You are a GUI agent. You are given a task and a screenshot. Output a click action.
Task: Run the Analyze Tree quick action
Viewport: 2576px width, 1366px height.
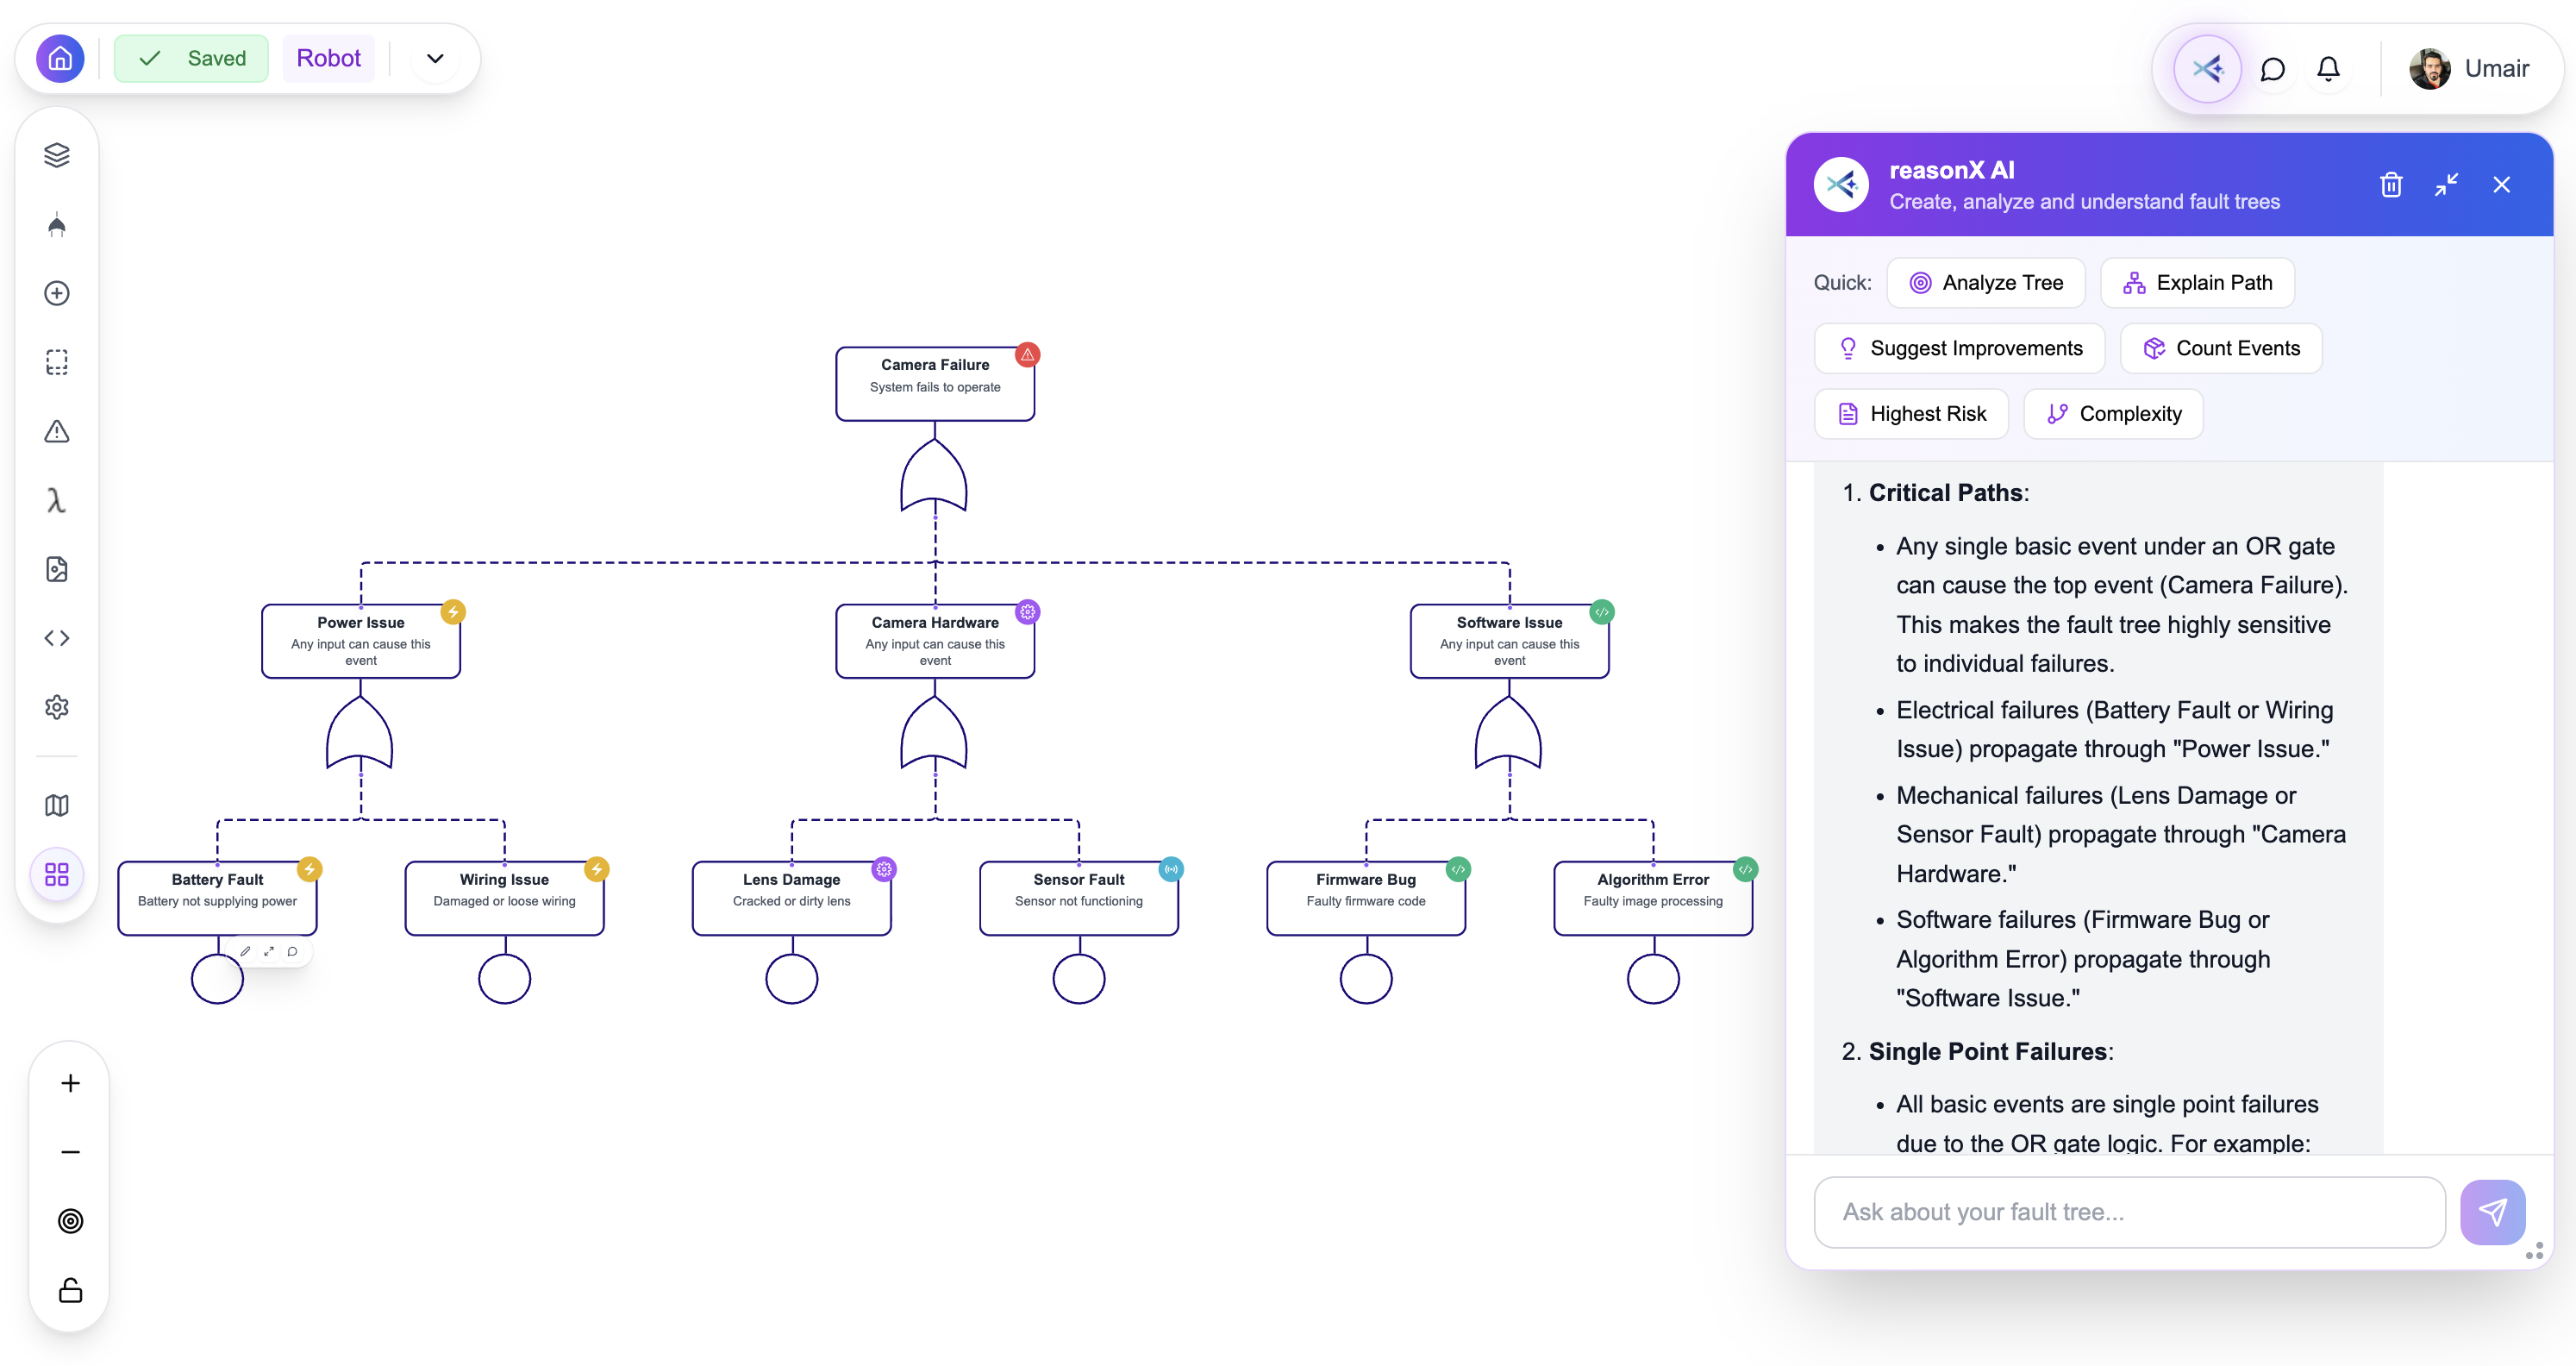1986,282
